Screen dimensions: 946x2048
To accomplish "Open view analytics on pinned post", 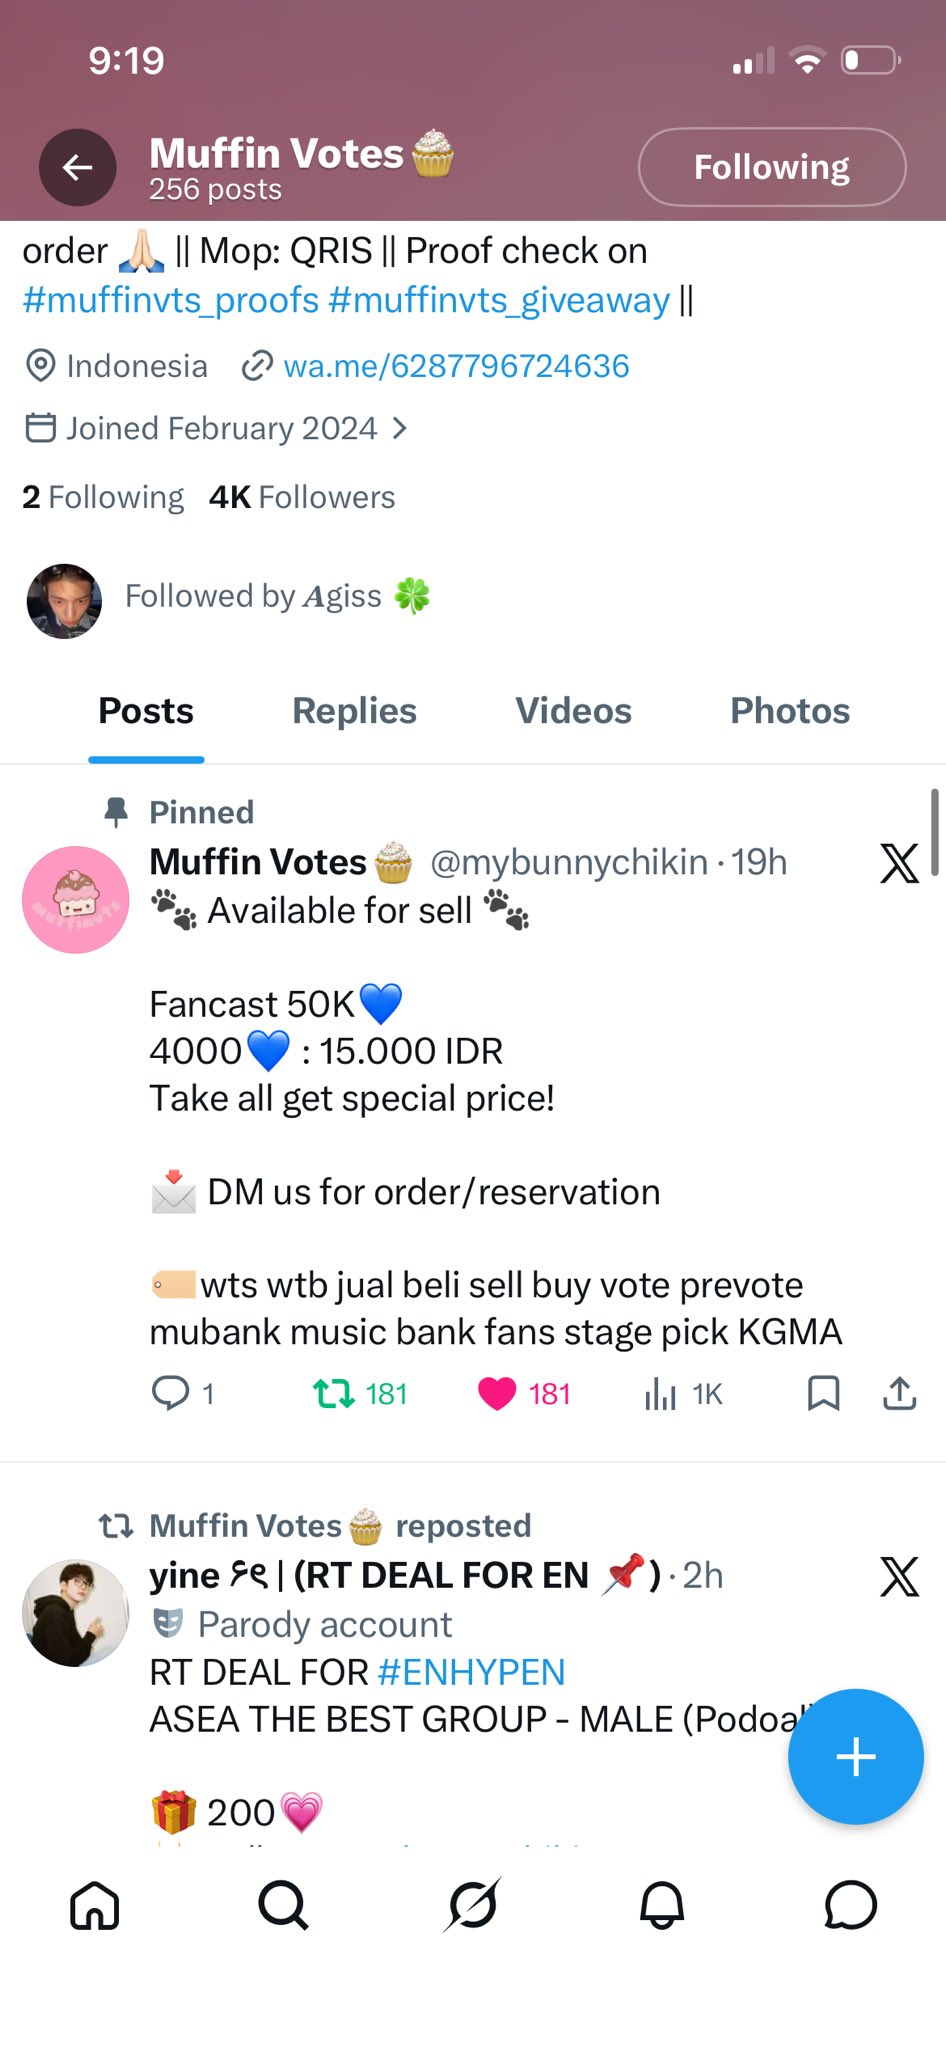I will coord(661,1393).
